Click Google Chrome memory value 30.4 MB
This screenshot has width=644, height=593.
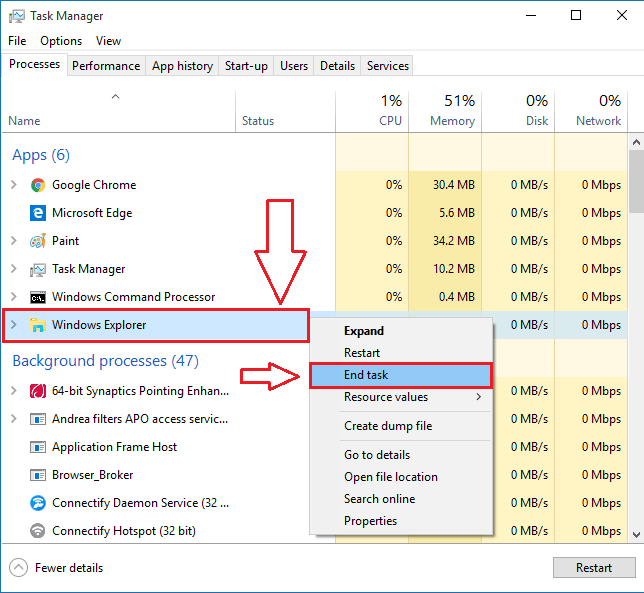453,185
